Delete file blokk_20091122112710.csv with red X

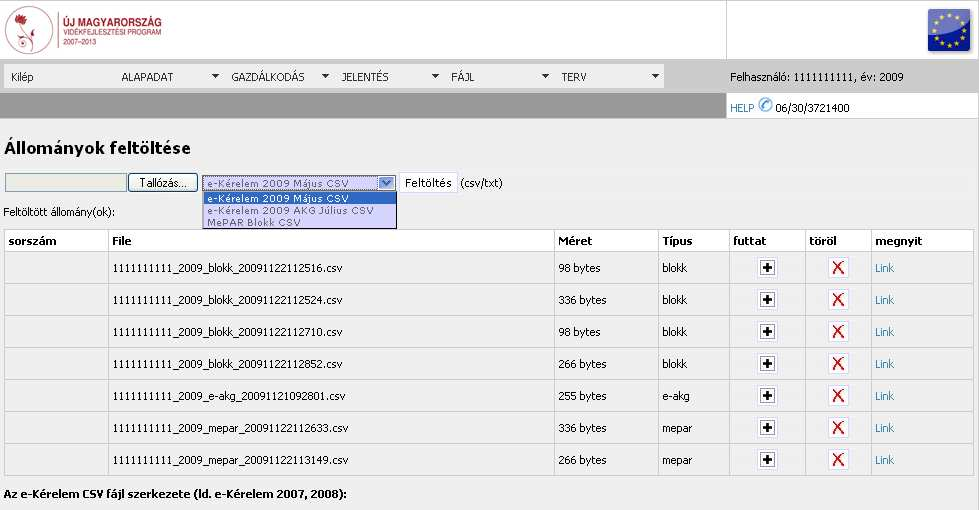click(838, 331)
